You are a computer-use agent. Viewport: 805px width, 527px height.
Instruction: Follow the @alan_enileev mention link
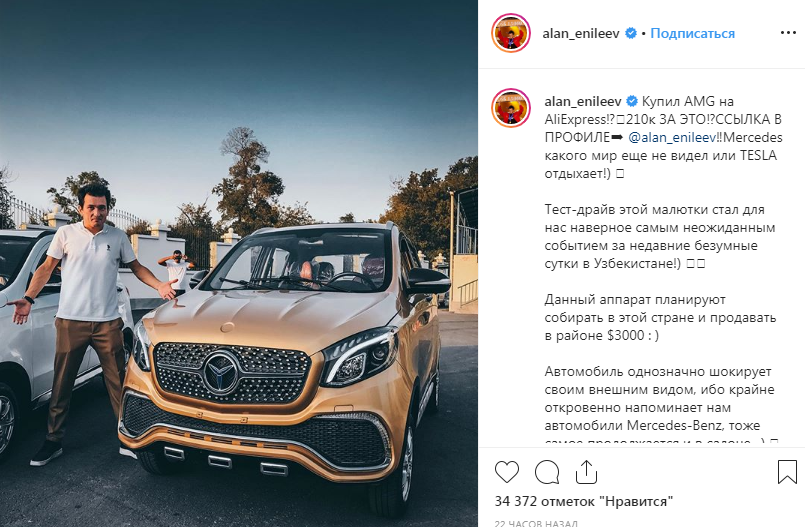point(672,138)
